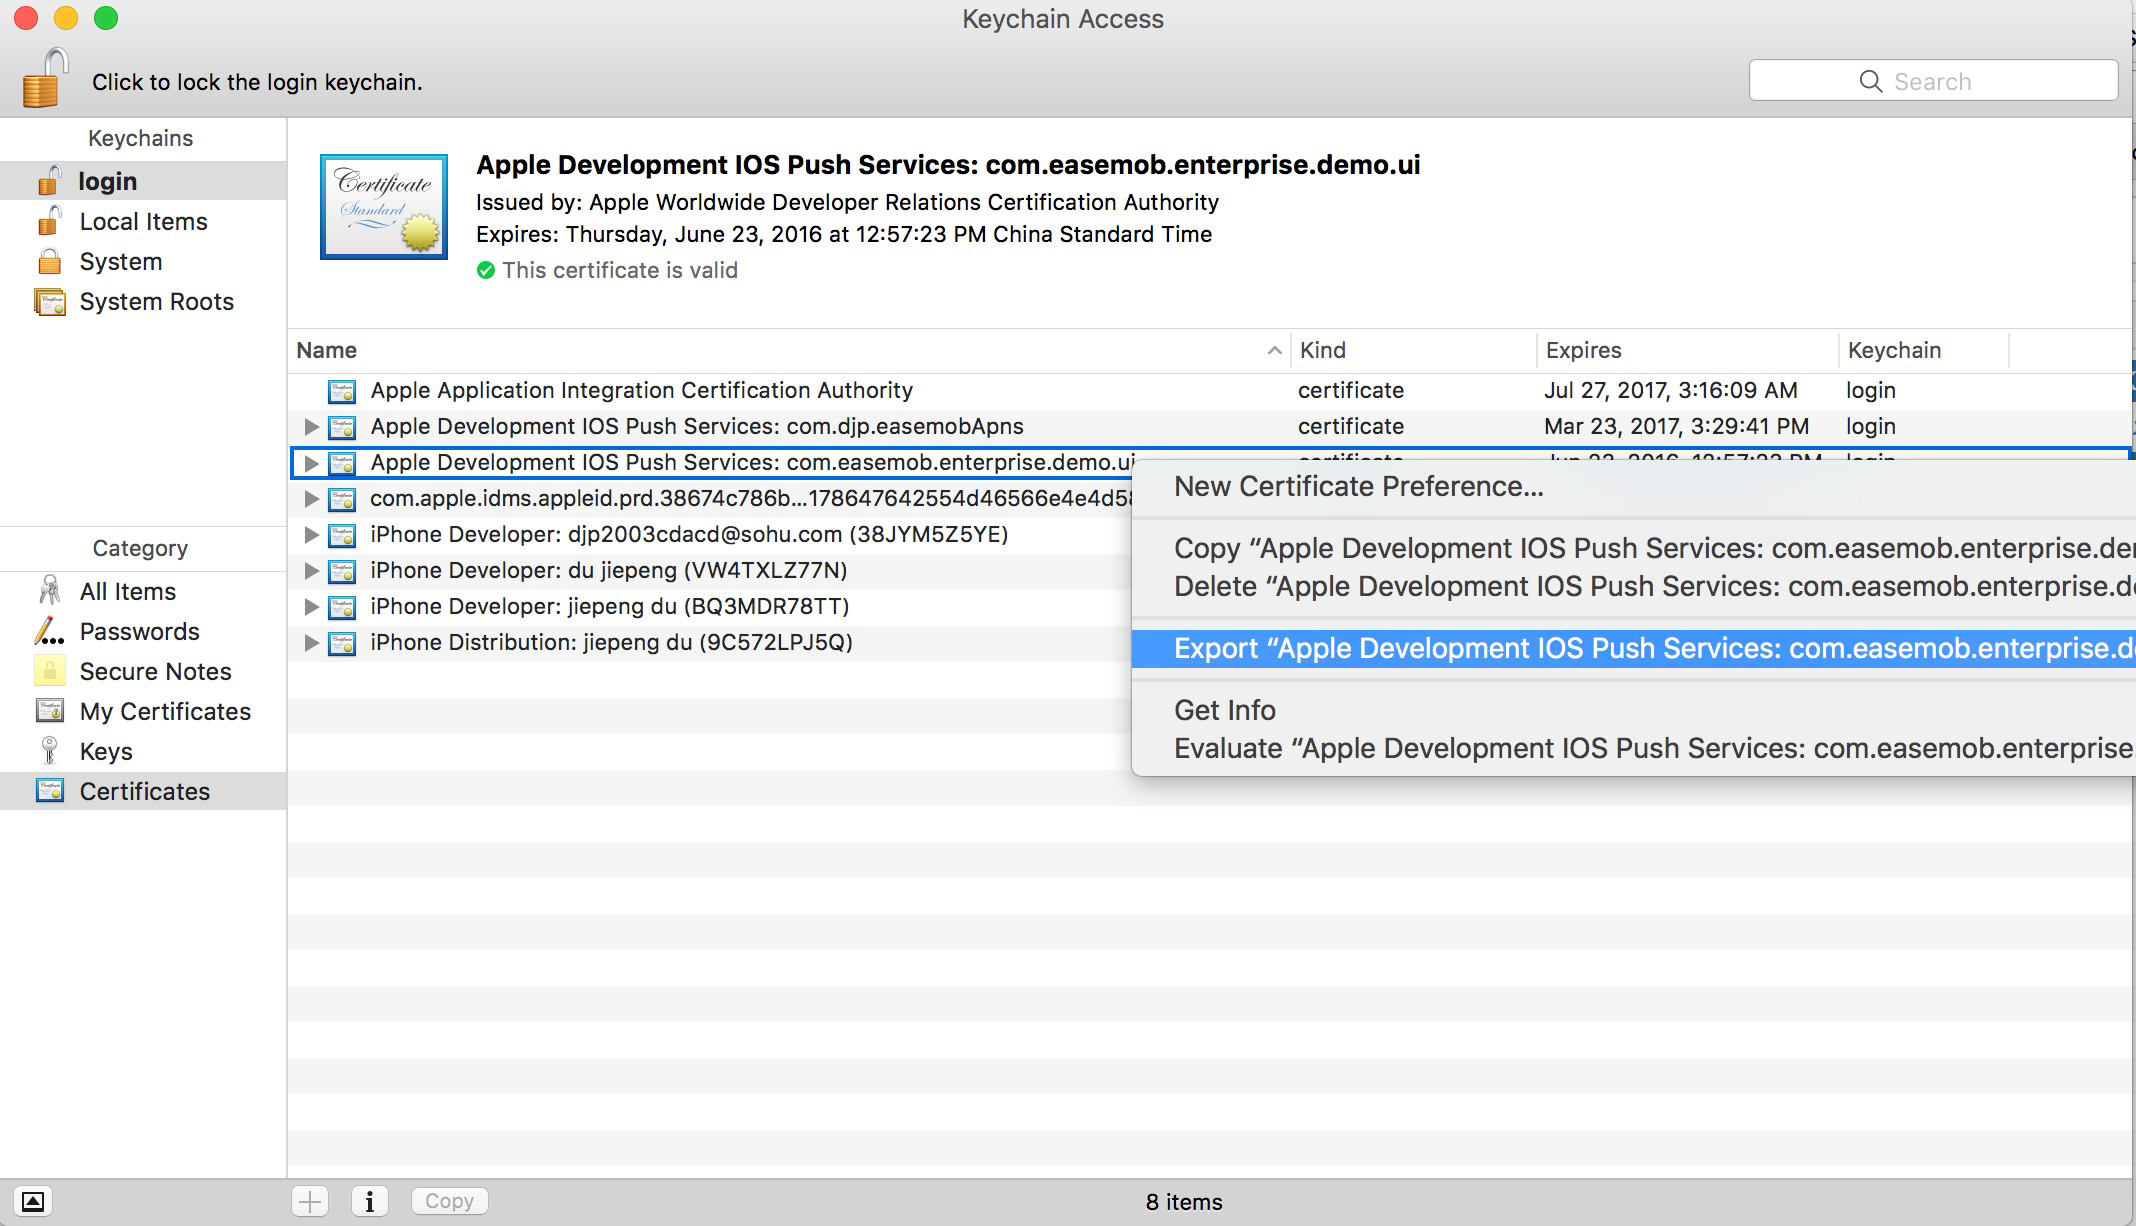Select the Secure Notes category label
Screen dimensions: 2136x1226
click(x=155, y=671)
